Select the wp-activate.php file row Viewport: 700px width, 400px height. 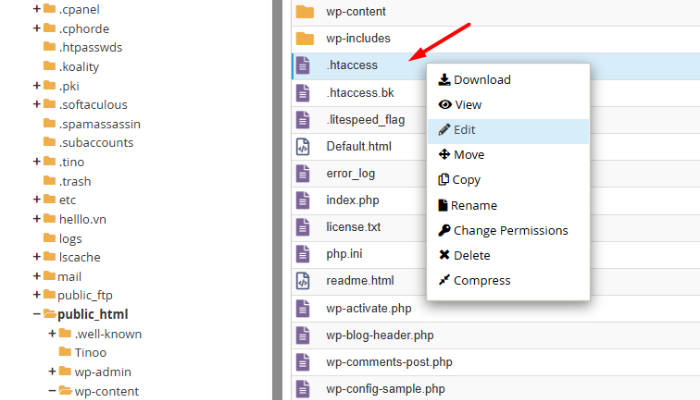368,308
